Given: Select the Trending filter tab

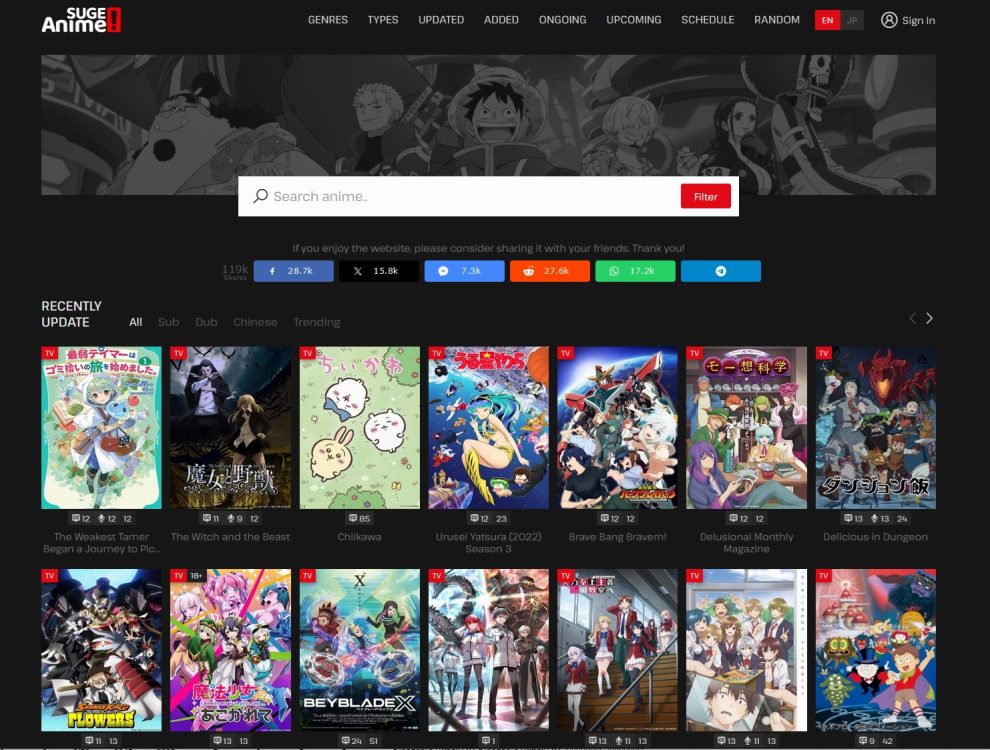Looking at the screenshot, I should 316,322.
